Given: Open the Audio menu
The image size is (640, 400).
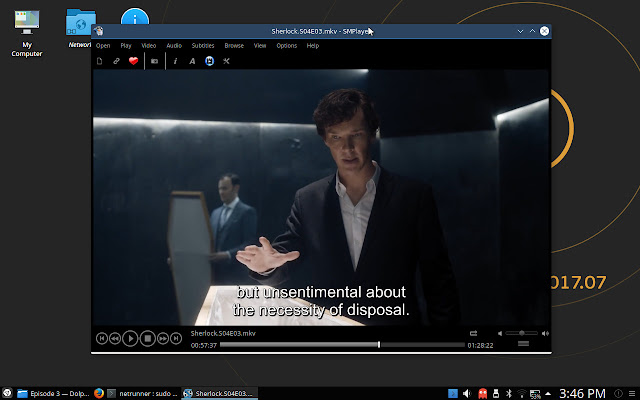Looking at the screenshot, I should (174, 46).
